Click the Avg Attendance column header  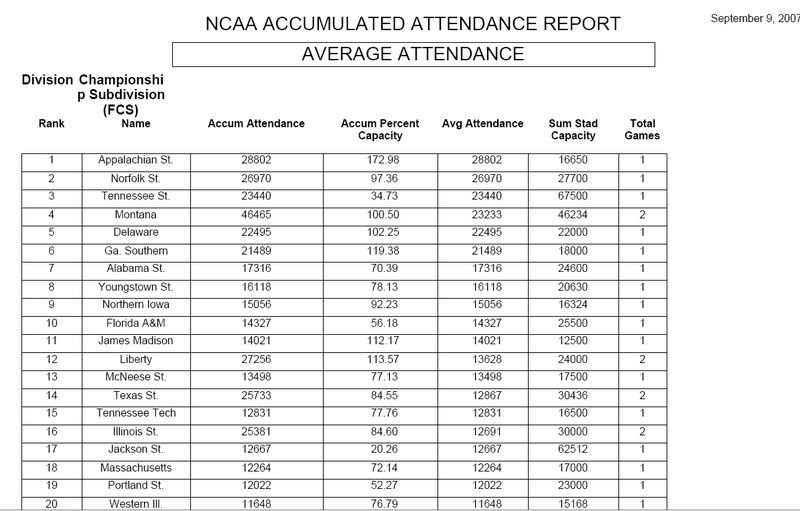(x=482, y=124)
